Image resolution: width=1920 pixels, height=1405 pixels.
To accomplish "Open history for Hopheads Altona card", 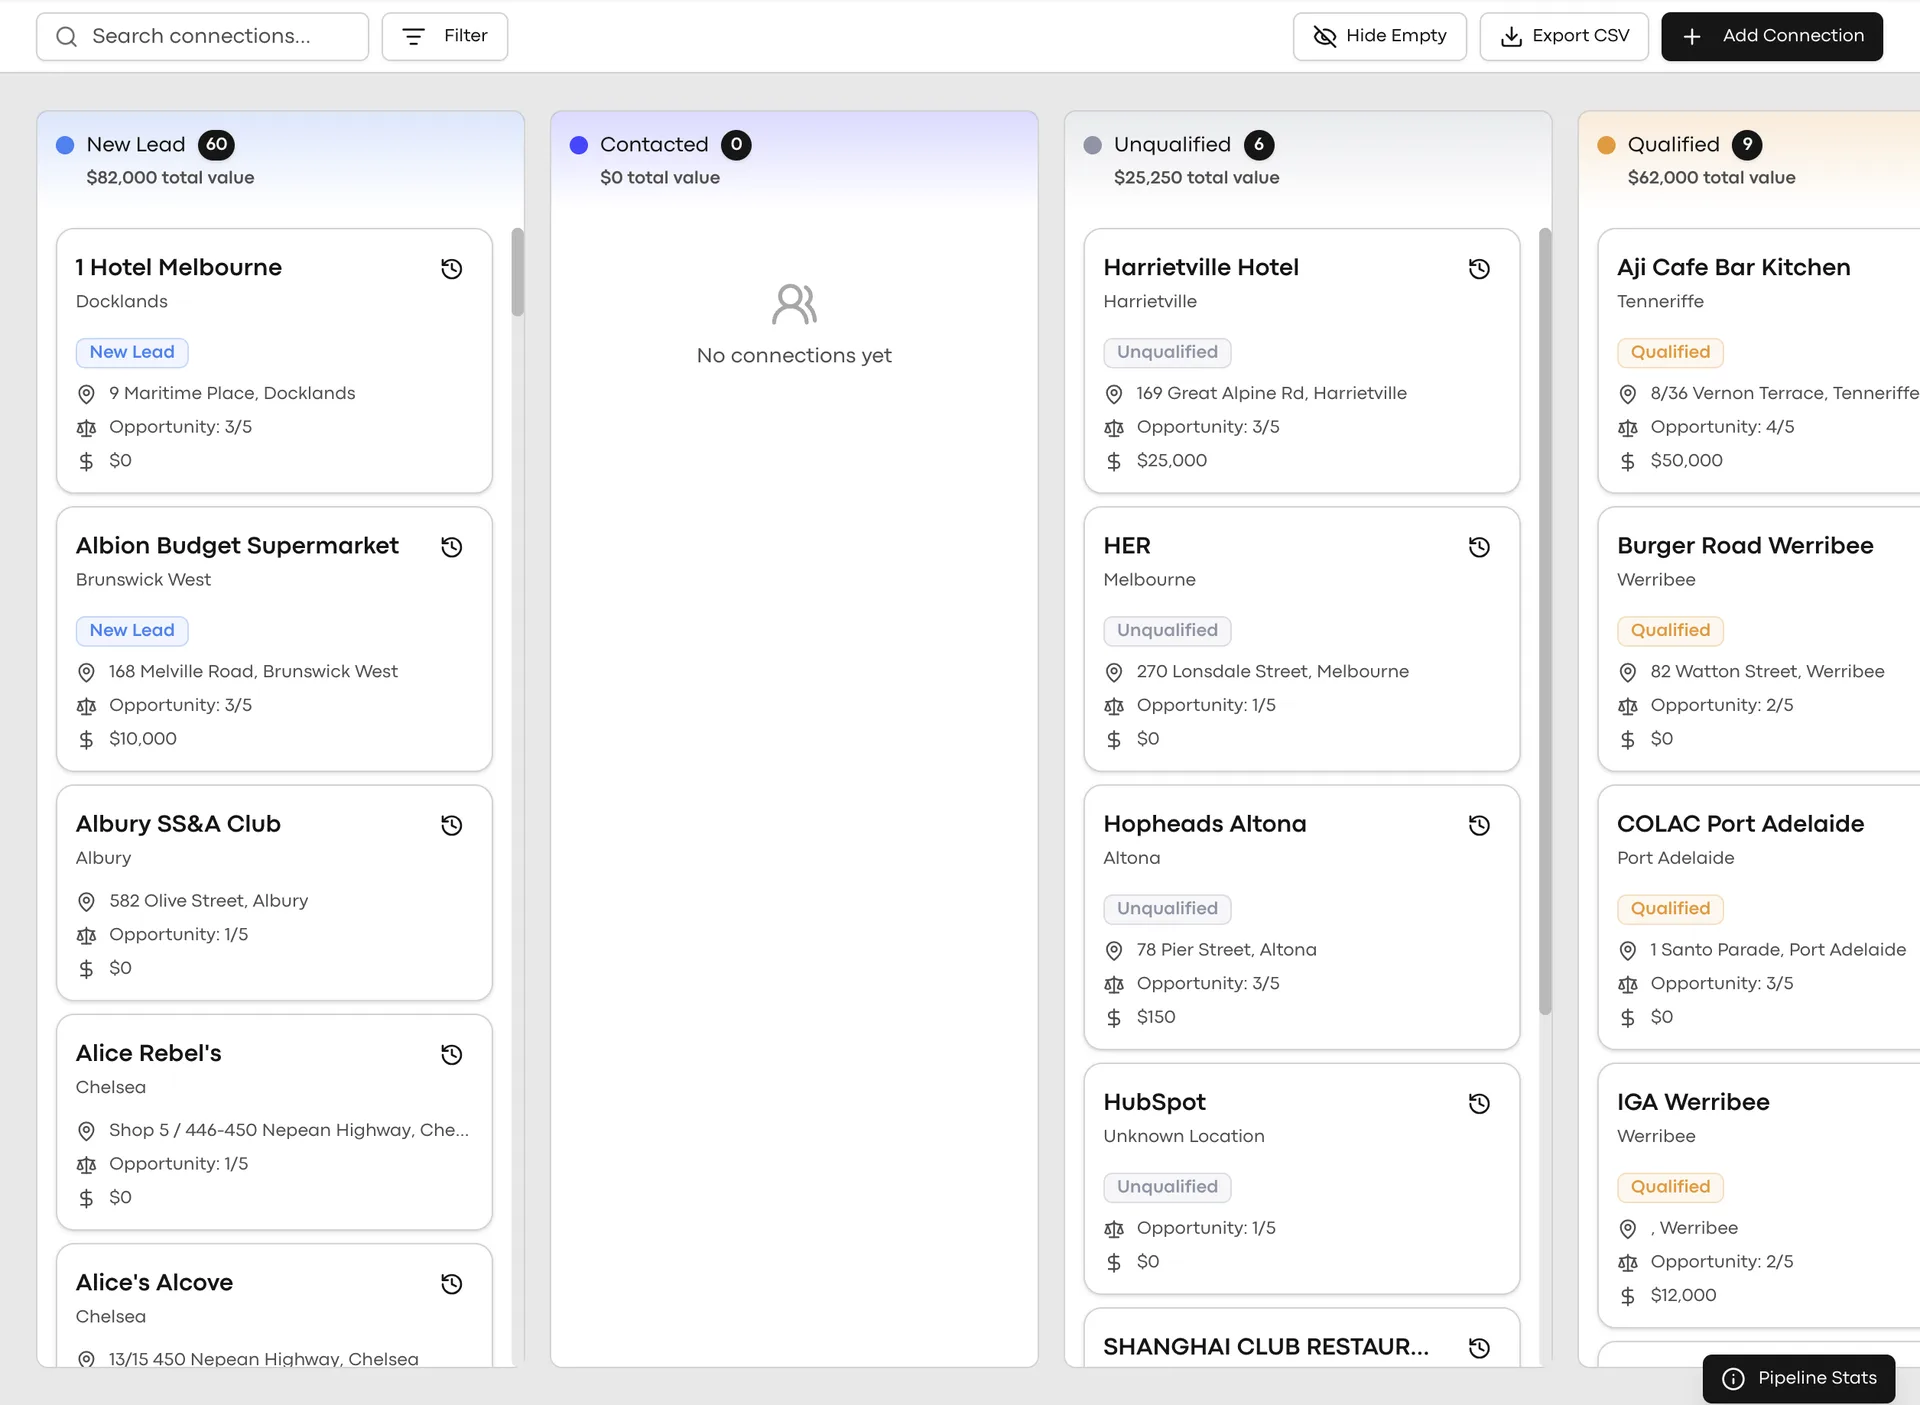I will (x=1479, y=825).
